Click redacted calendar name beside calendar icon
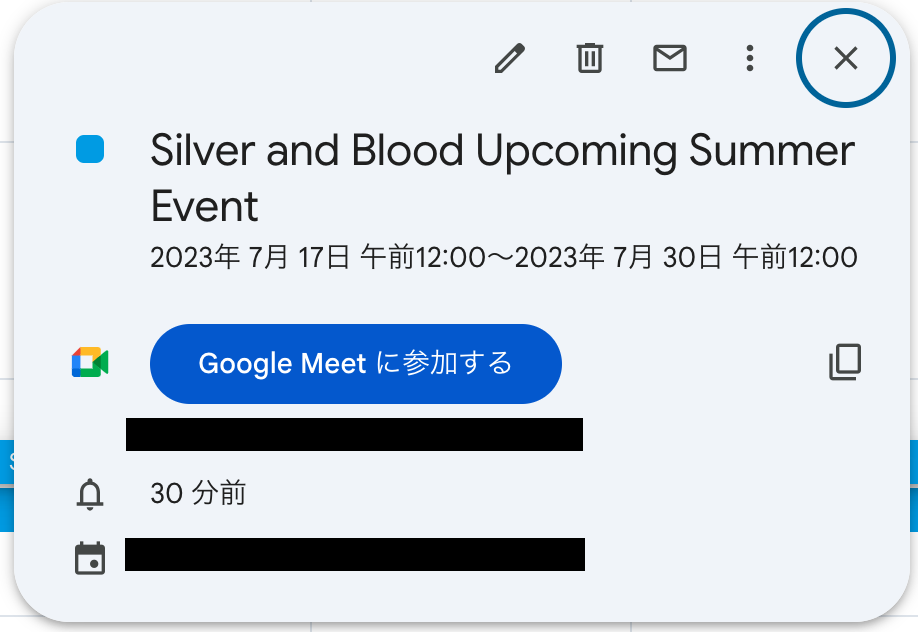Image resolution: width=918 pixels, height=632 pixels. pos(354,554)
